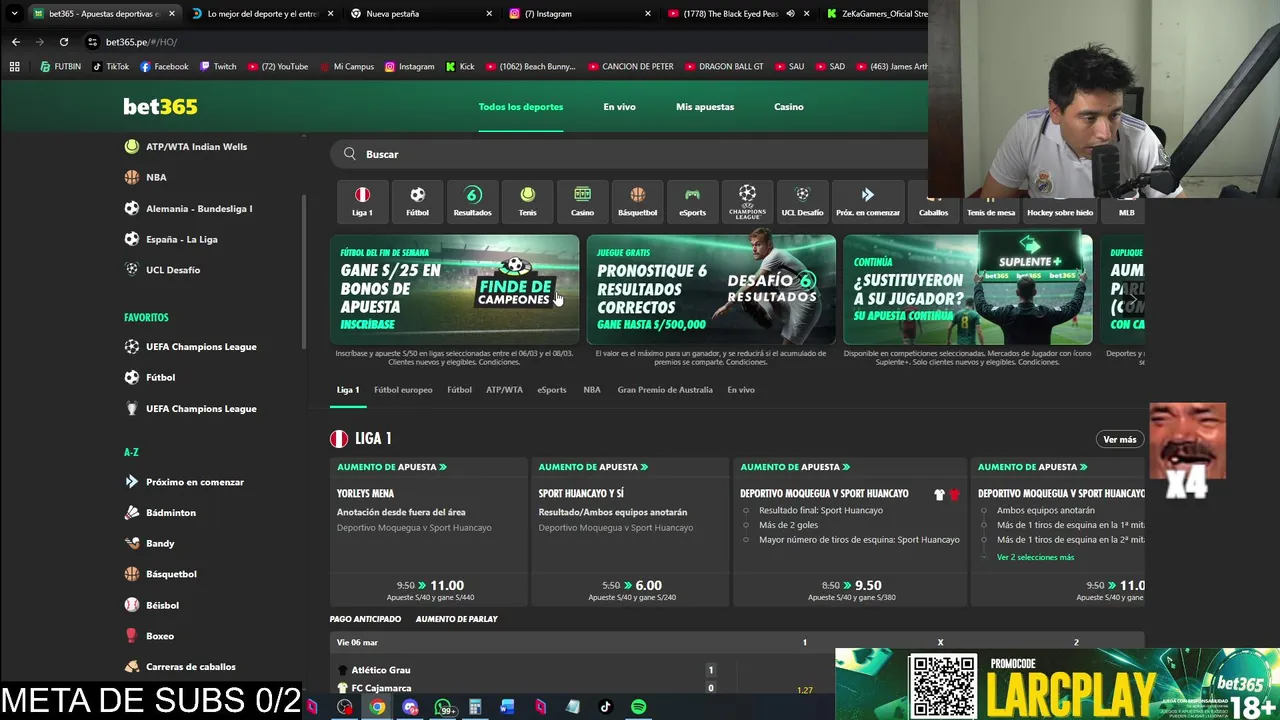Open the Básquetbol quick sport icon
The height and width of the screenshot is (720, 1280).
point(637,201)
